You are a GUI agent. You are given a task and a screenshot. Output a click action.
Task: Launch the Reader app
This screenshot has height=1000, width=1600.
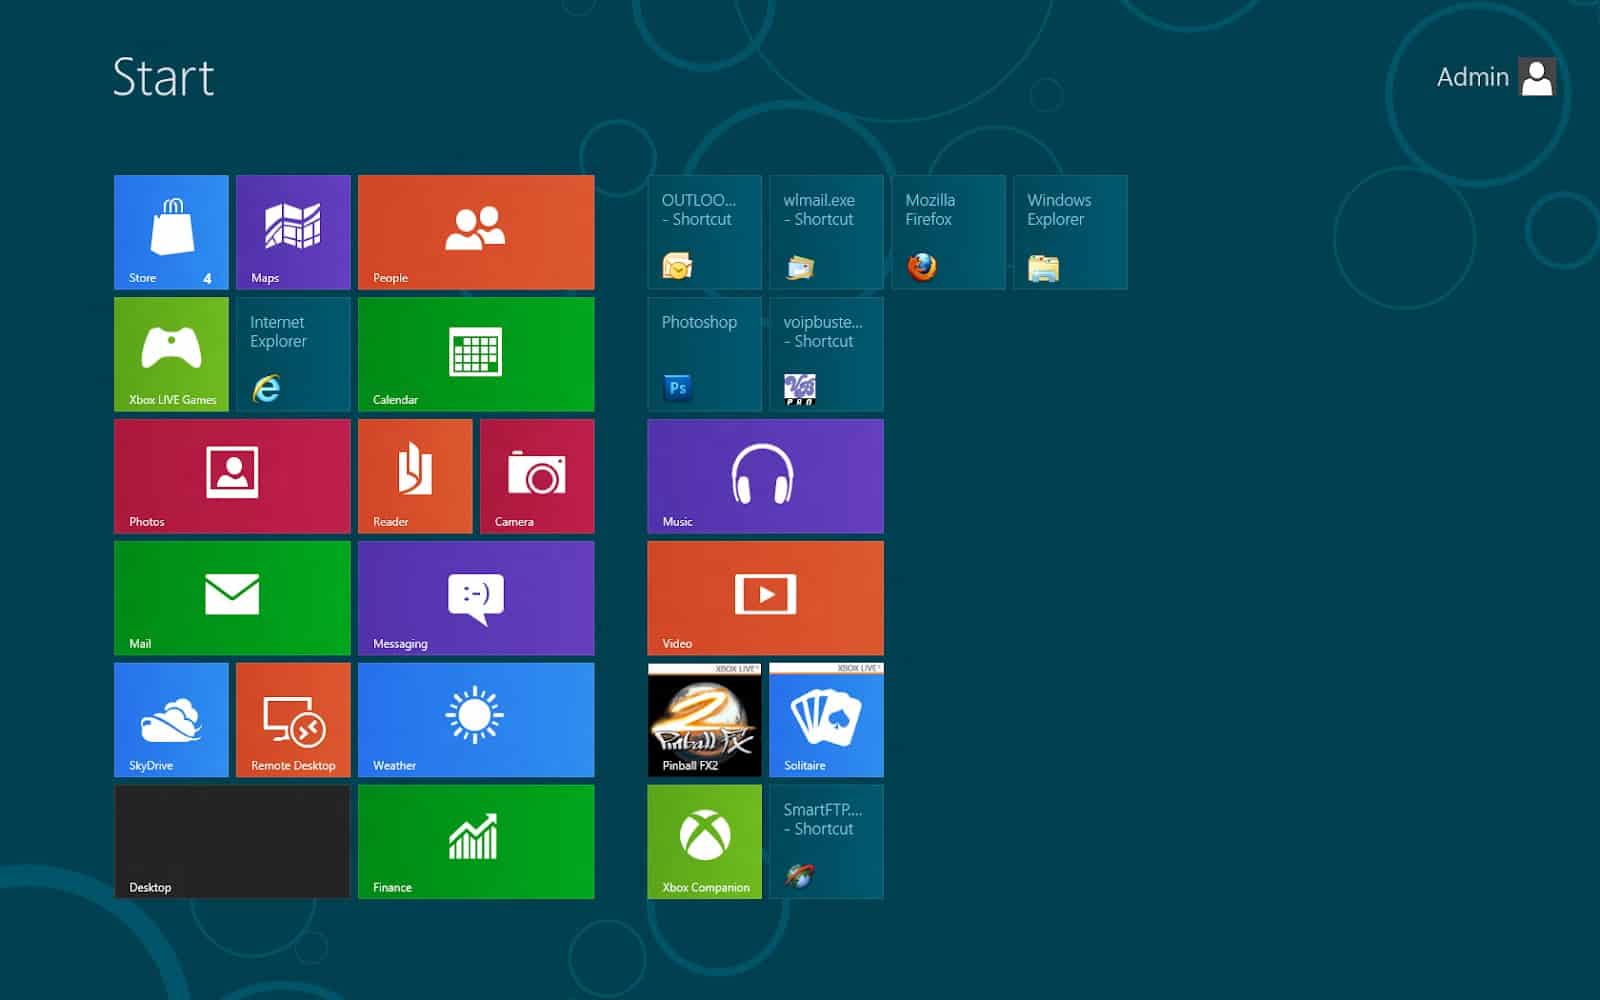[x=415, y=476]
